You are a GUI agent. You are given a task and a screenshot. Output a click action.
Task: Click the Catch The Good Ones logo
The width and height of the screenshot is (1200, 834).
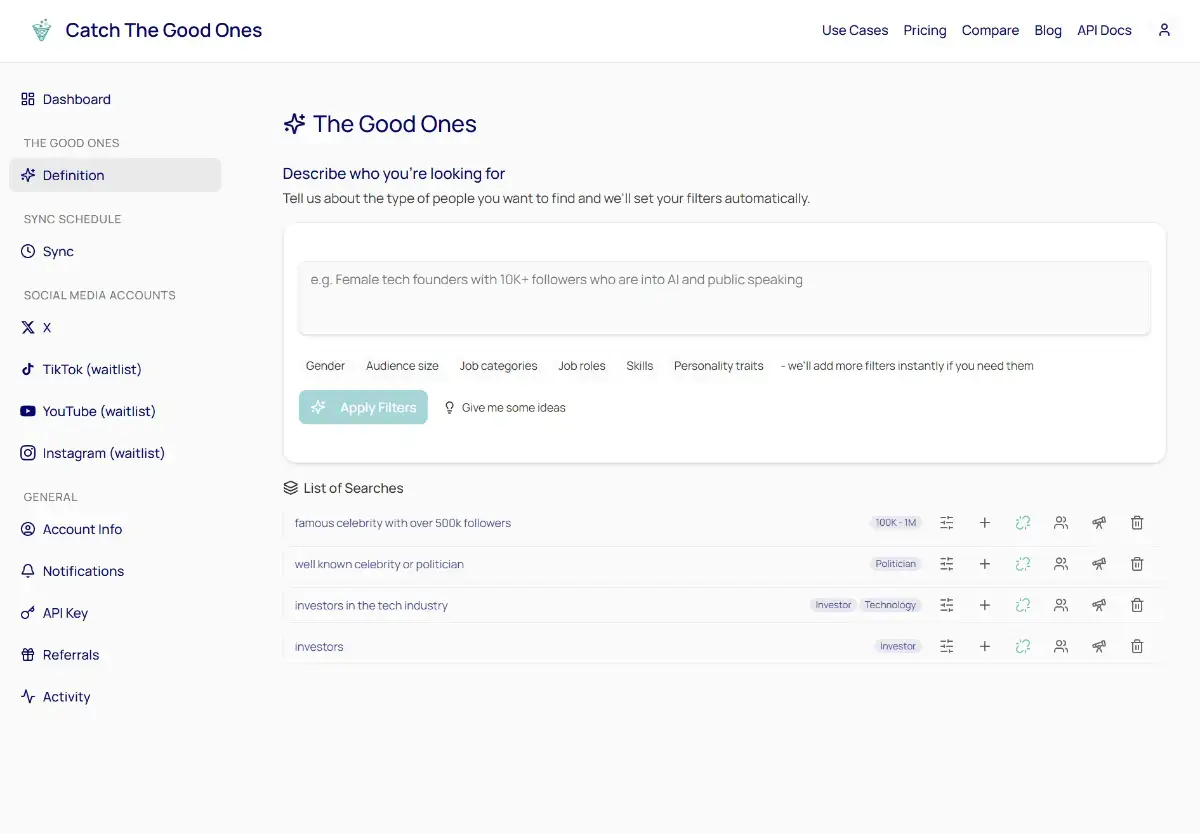click(146, 30)
